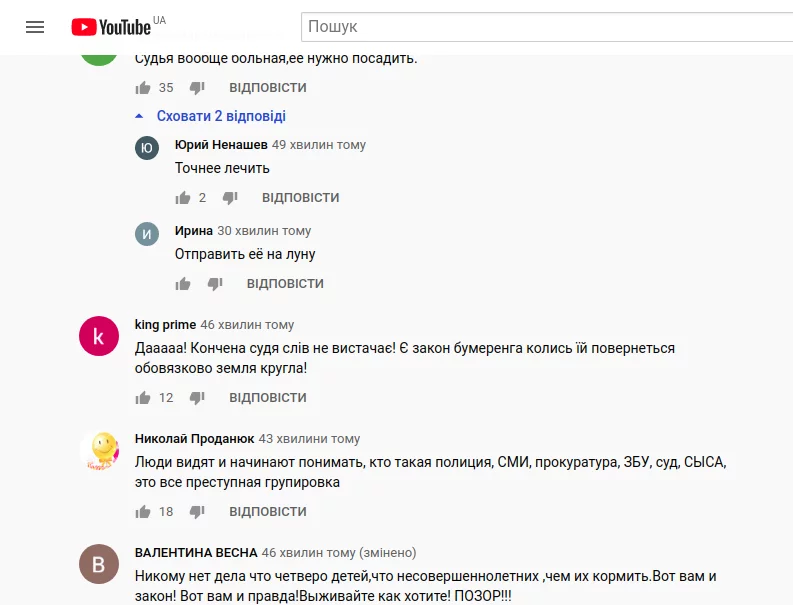
Task: Open Николай Проданюк's channel name link
Action: (x=194, y=439)
